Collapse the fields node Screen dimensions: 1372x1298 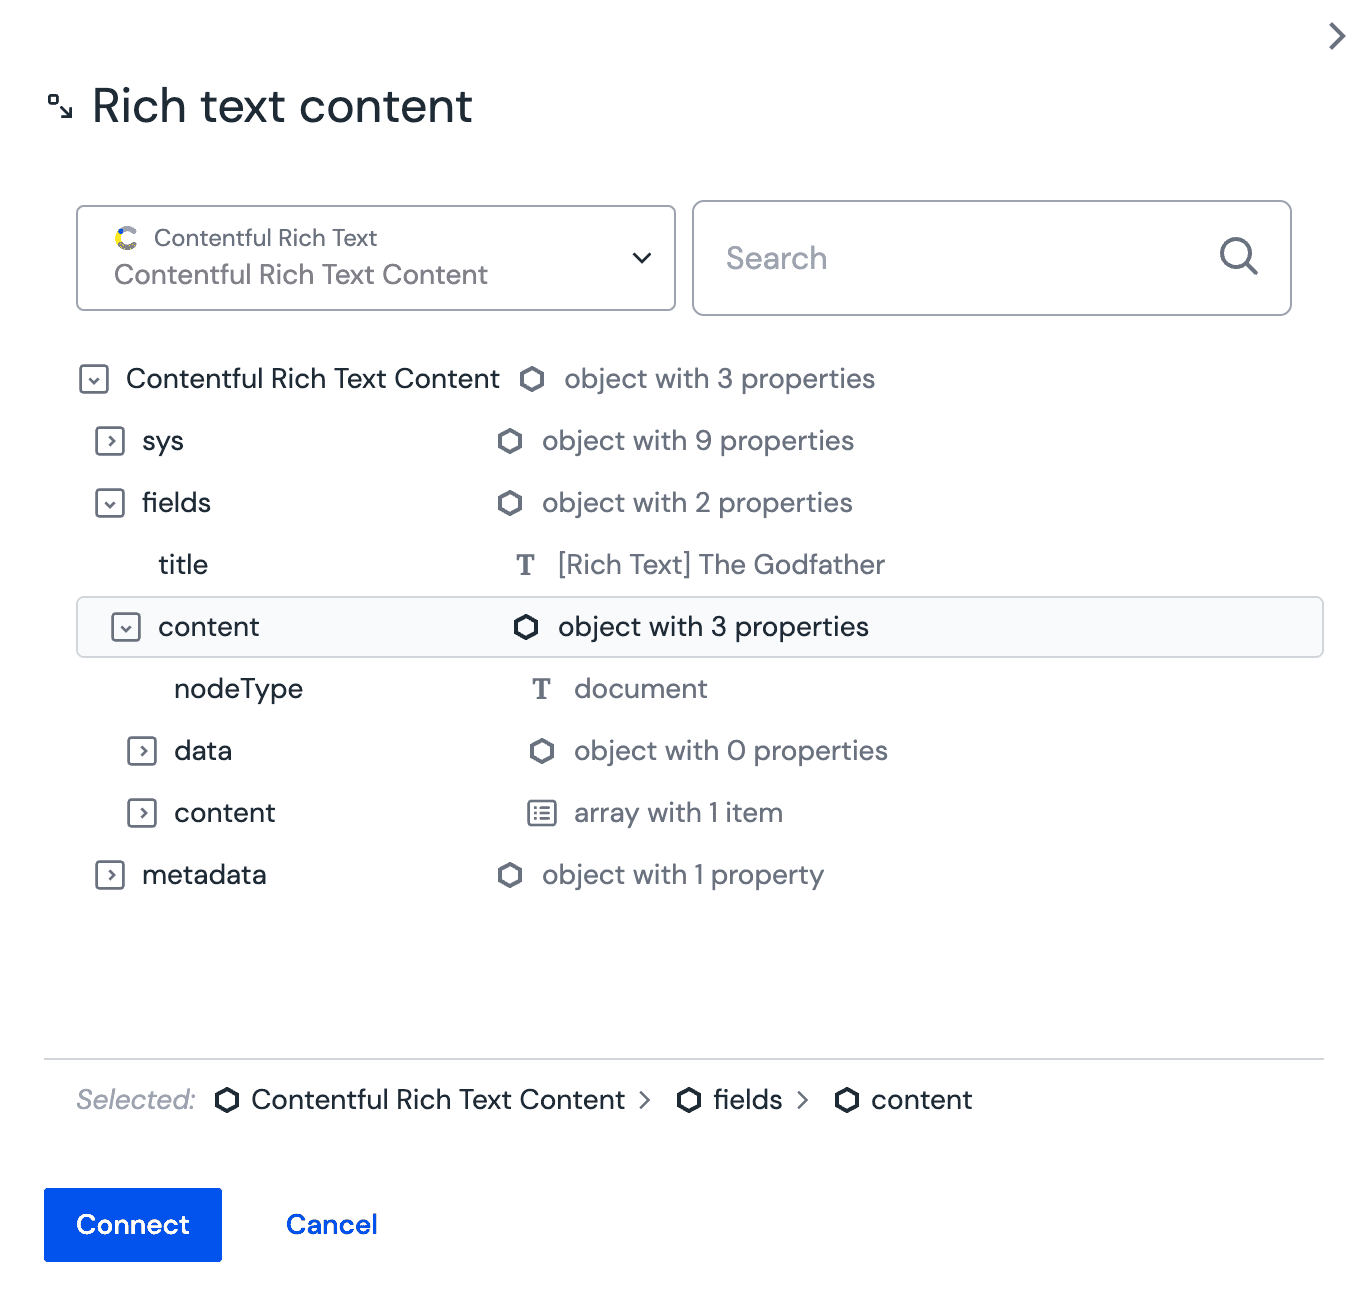110,503
